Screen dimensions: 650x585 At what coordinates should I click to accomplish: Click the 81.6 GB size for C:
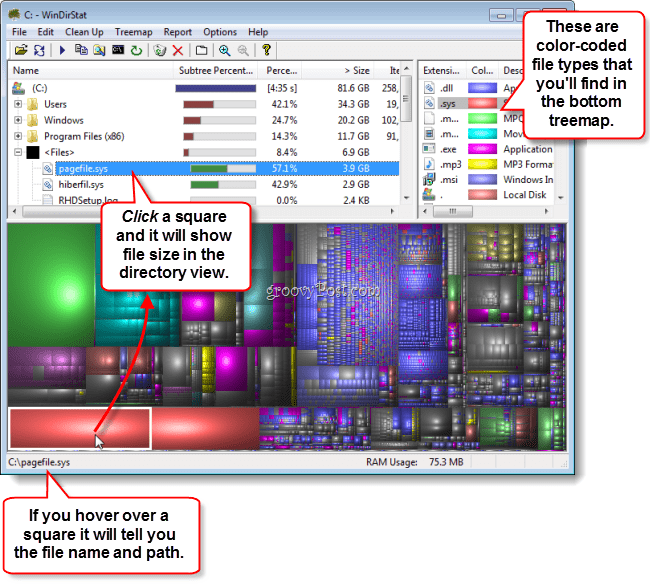(x=353, y=88)
